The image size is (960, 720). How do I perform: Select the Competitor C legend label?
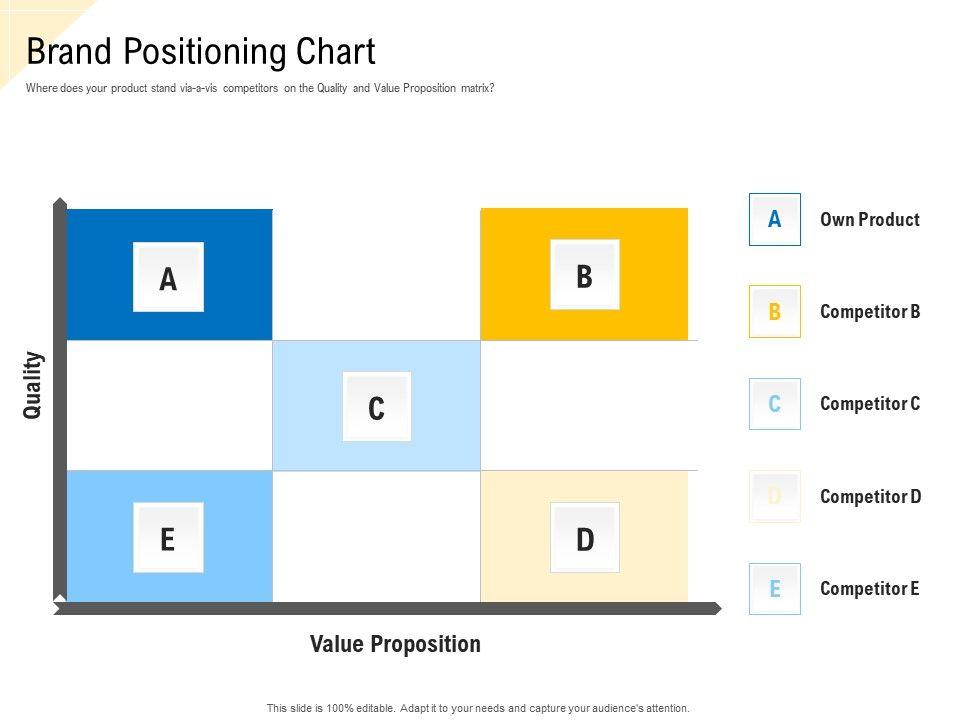pyautogui.click(x=869, y=404)
